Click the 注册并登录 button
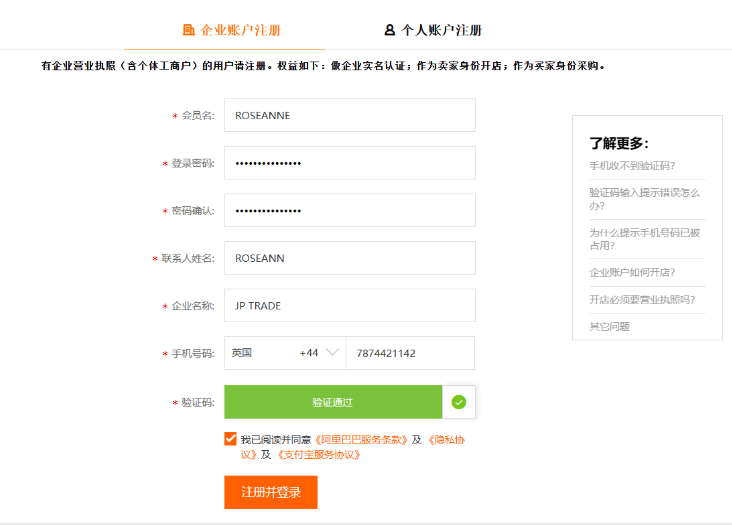The height and width of the screenshot is (525, 732). 271,492
